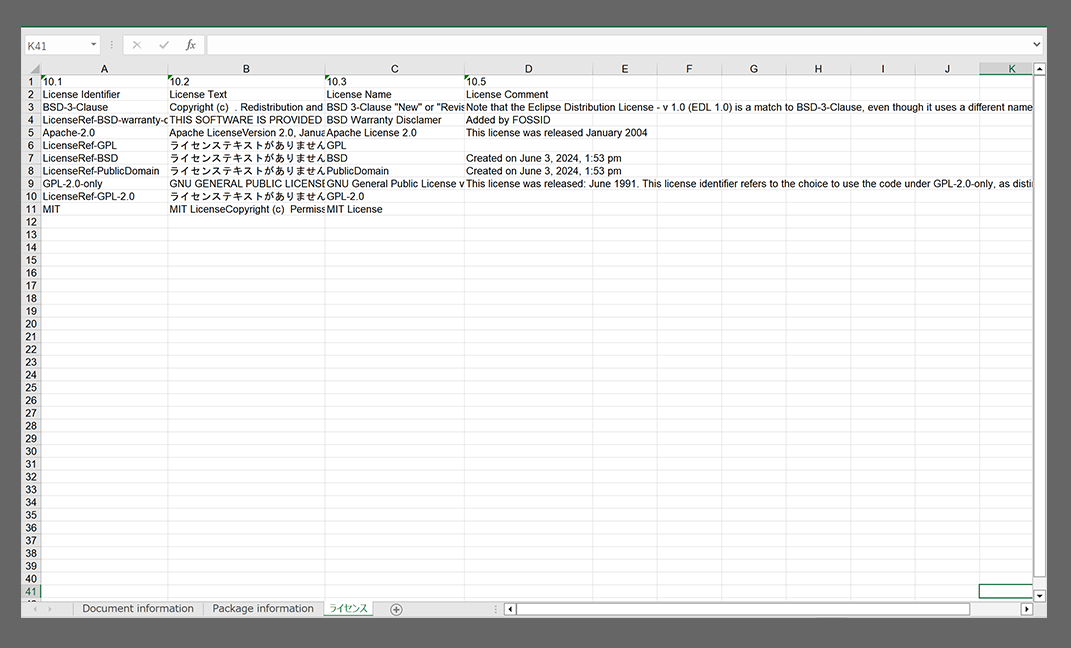1071x648 pixels.
Task: Select row 25 header
Action: coord(31,388)
